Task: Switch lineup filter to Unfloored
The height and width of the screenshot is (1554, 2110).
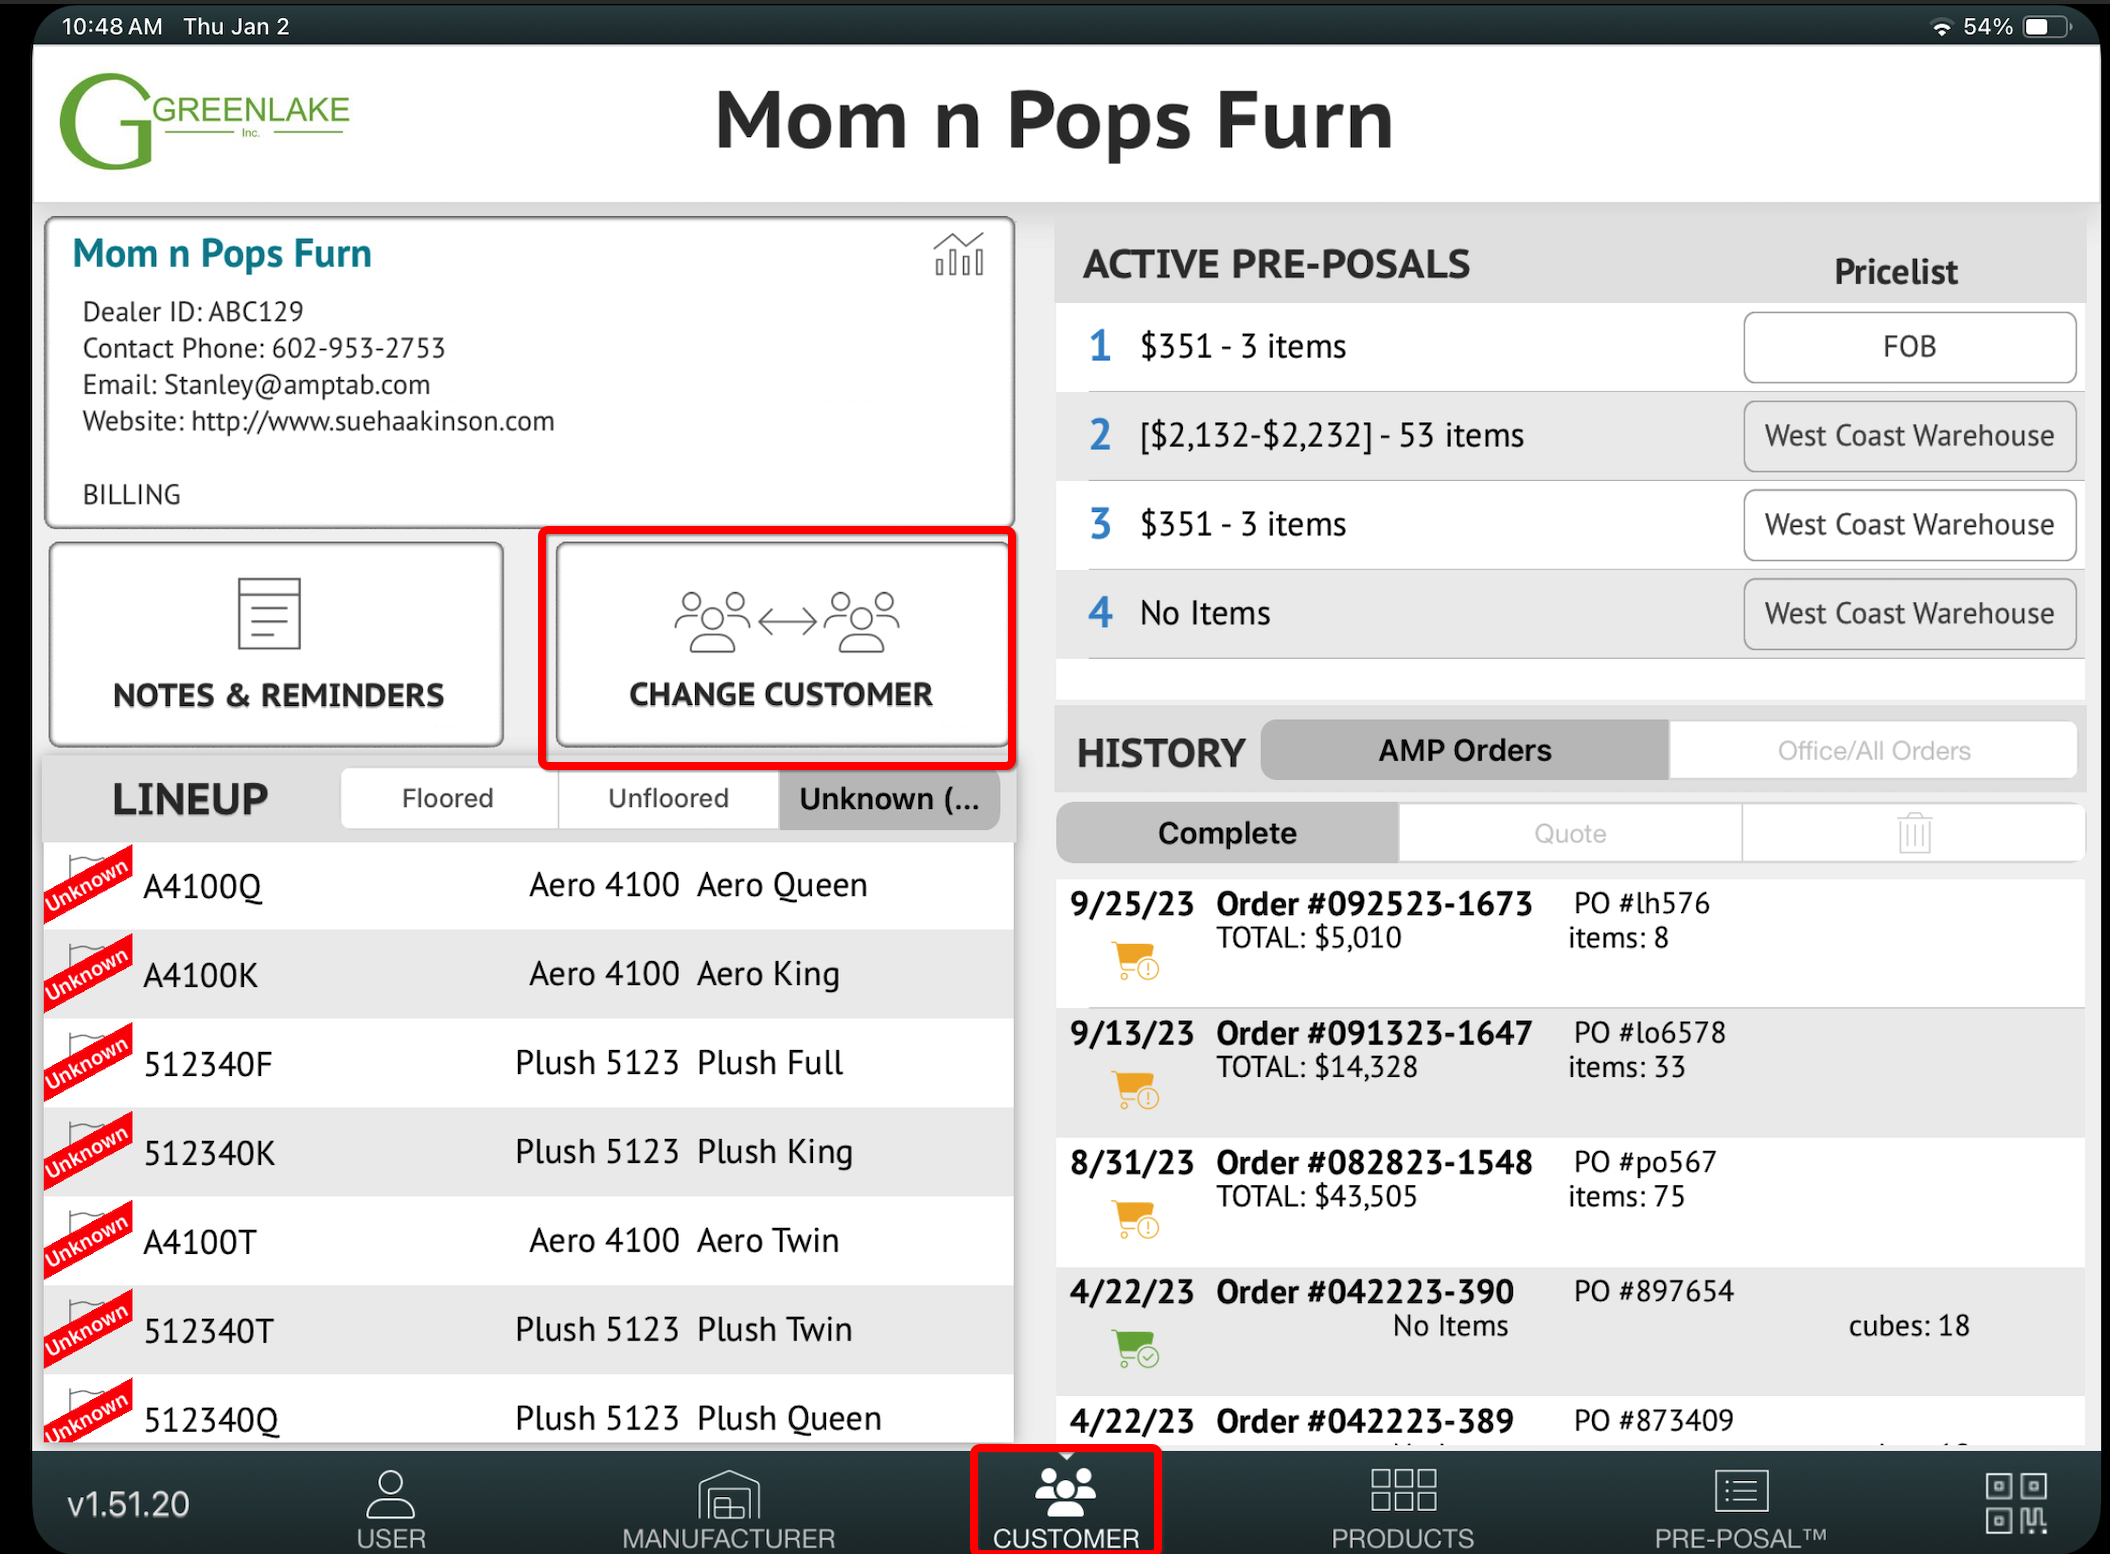Action: (668, 798)
